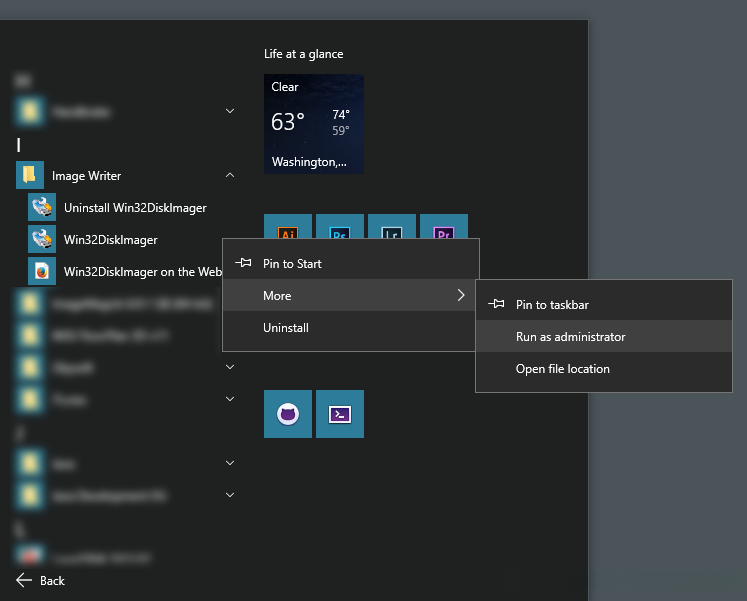Click the Uninstall Win32DiskImager icon
Screen dimensions: 747x601
point(42,208)
